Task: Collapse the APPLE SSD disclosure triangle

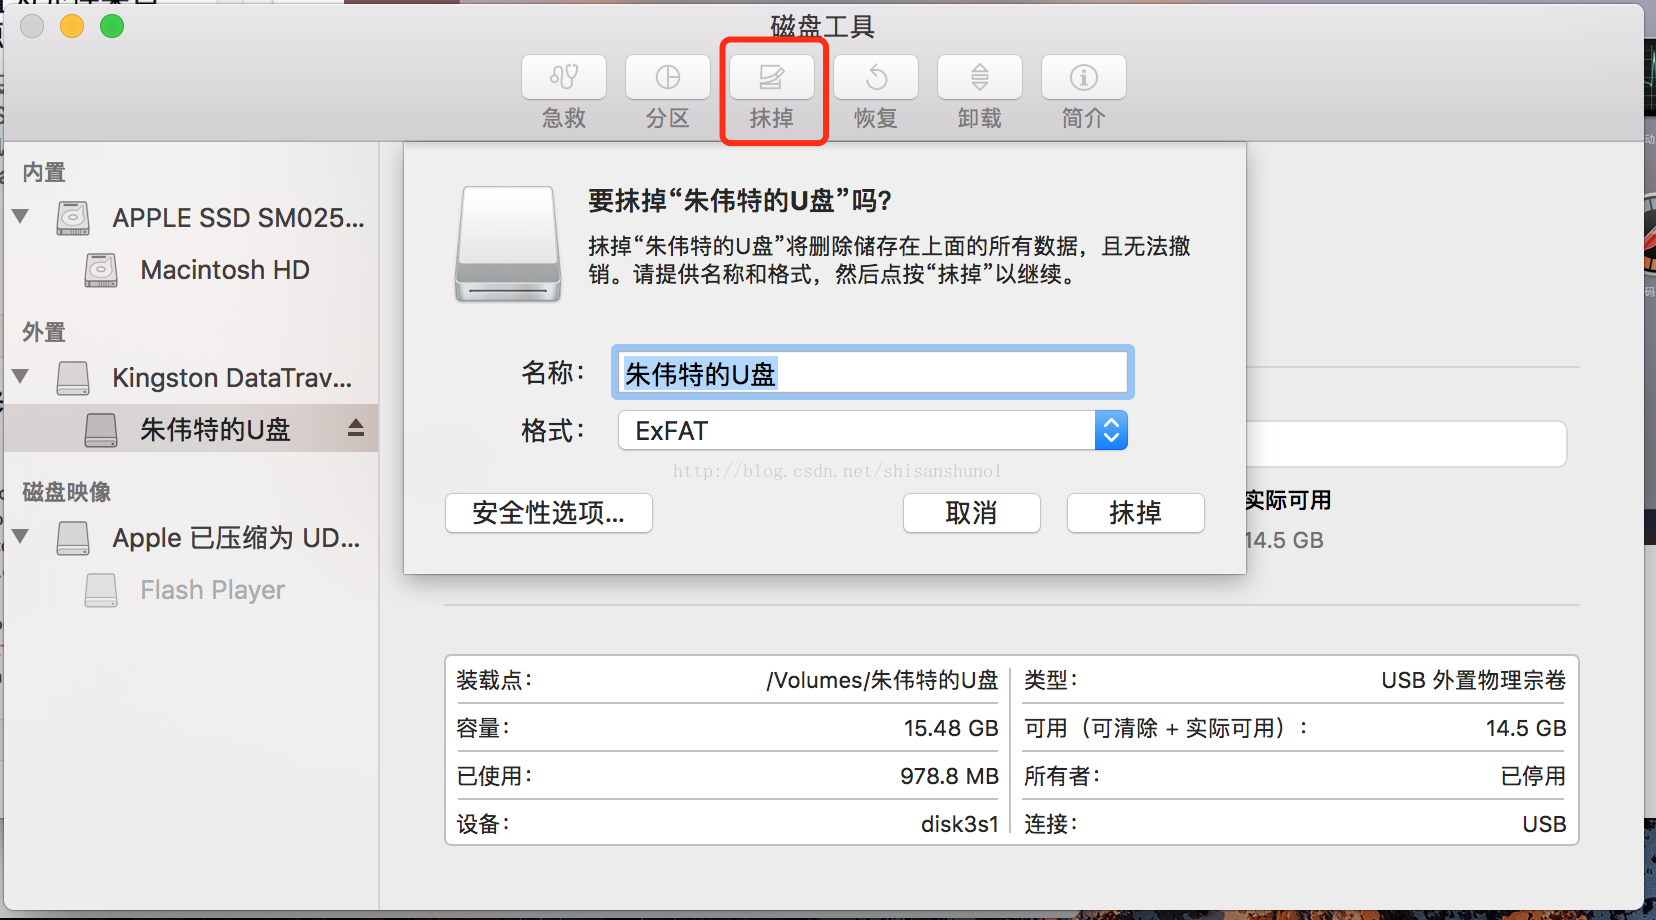Action: coord(20,216)
